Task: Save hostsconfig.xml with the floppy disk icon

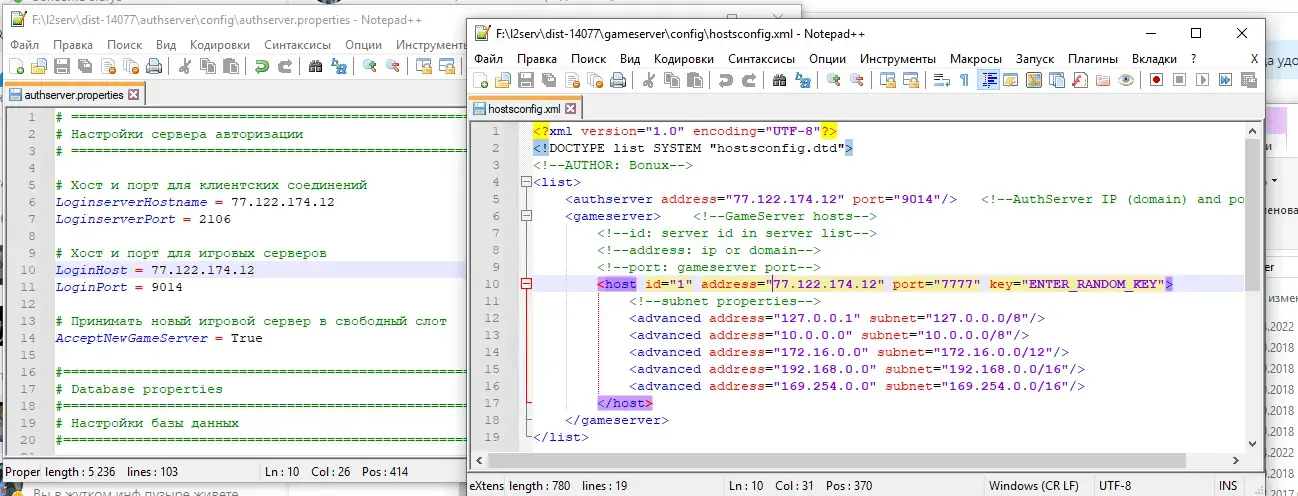Action: tap(526, 80)
